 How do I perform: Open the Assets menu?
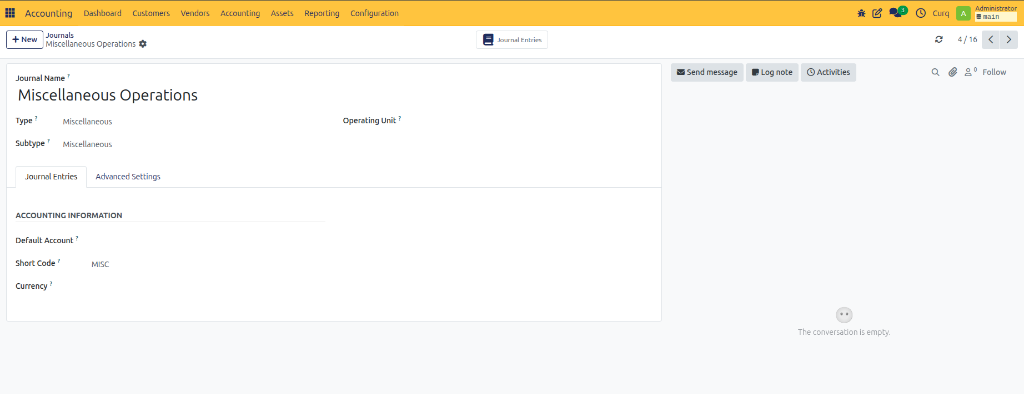pyautogui.click(x=282, y=13)
